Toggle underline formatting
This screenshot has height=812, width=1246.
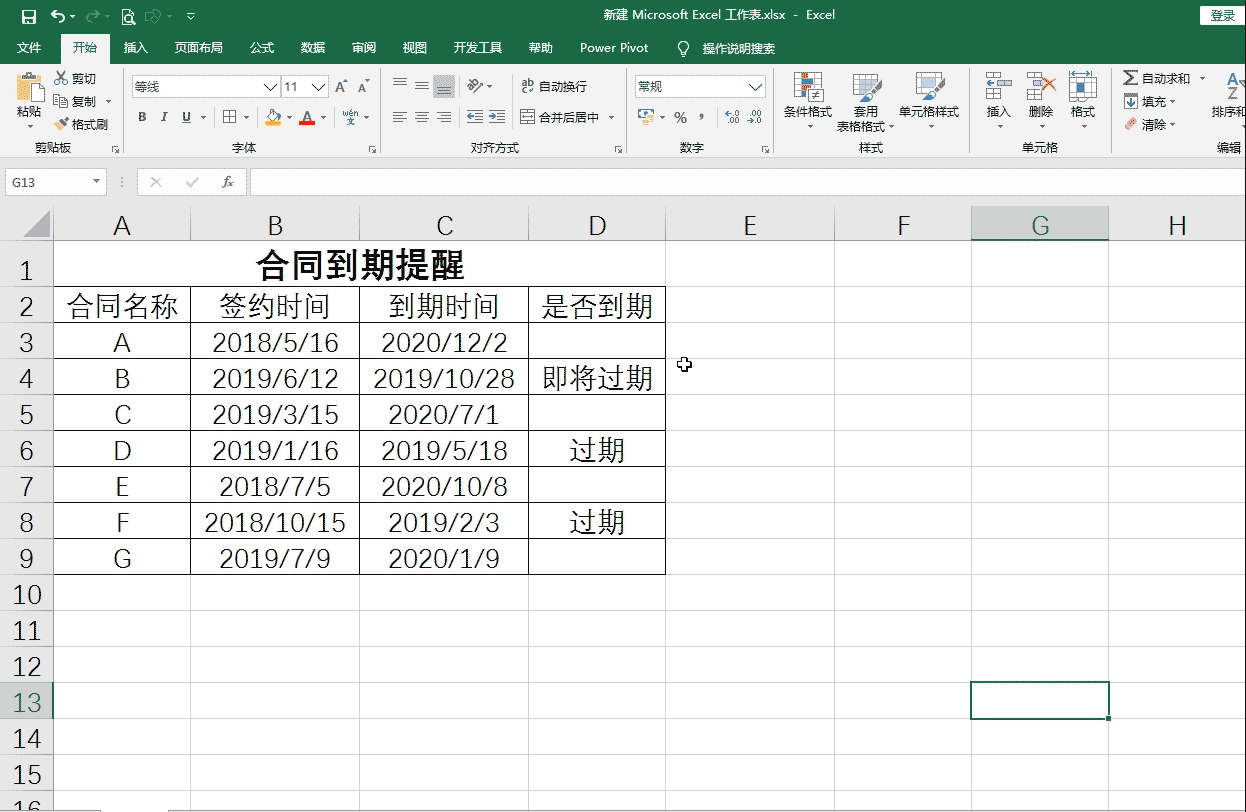pos(186,117)
